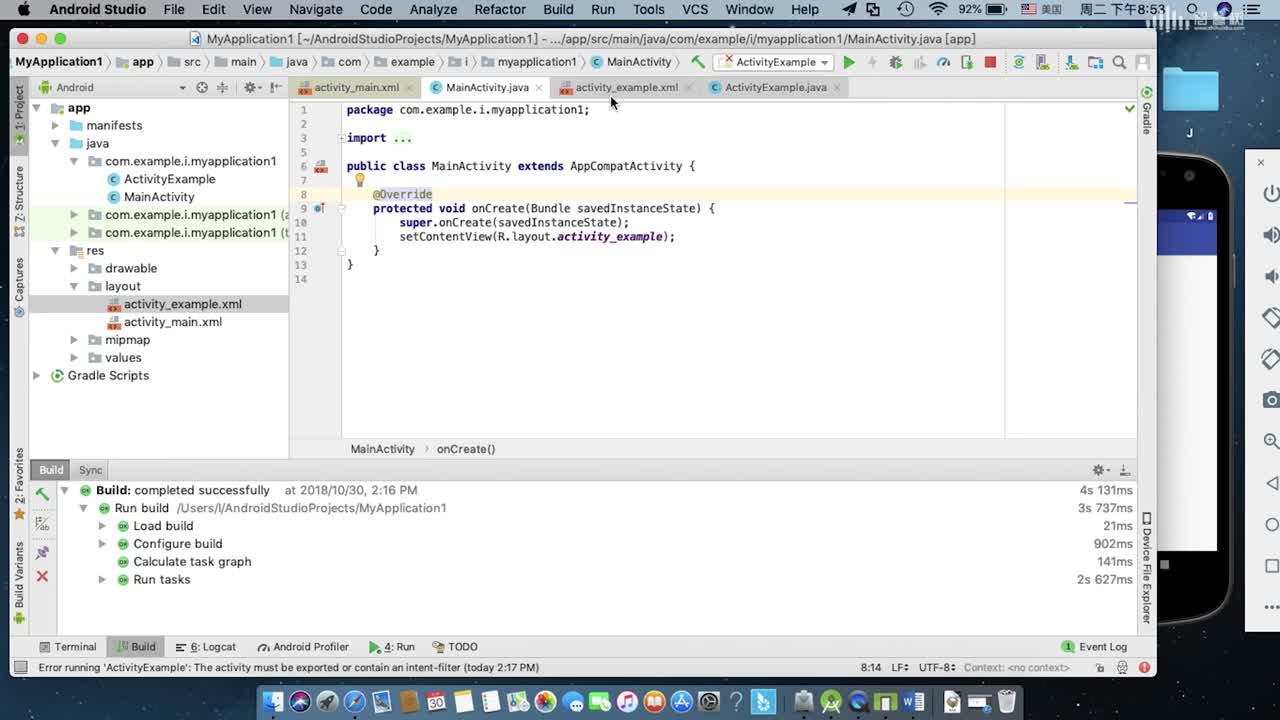Image resolution: width=1280 pixels, height=720 pixels.
Task: Open the TODO tool window
Action: pyautogui.click(x=455, y=647)
